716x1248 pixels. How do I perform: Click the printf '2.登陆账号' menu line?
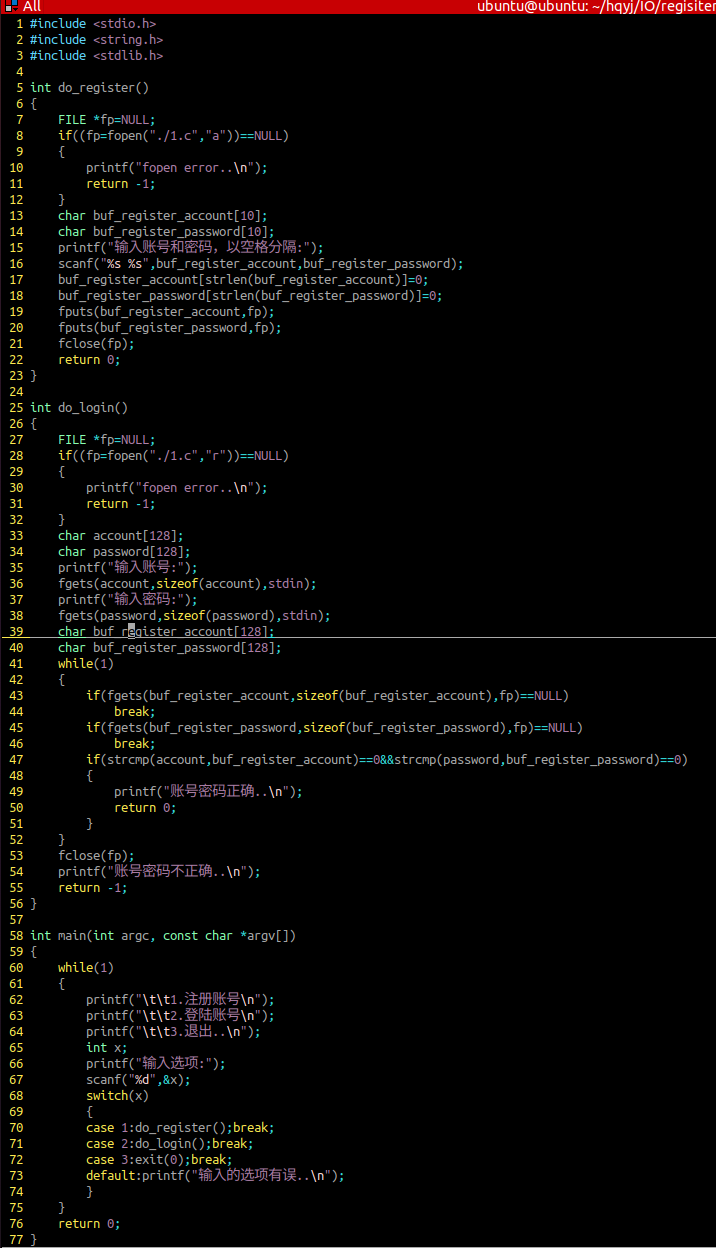click(x=180, y=1016)
